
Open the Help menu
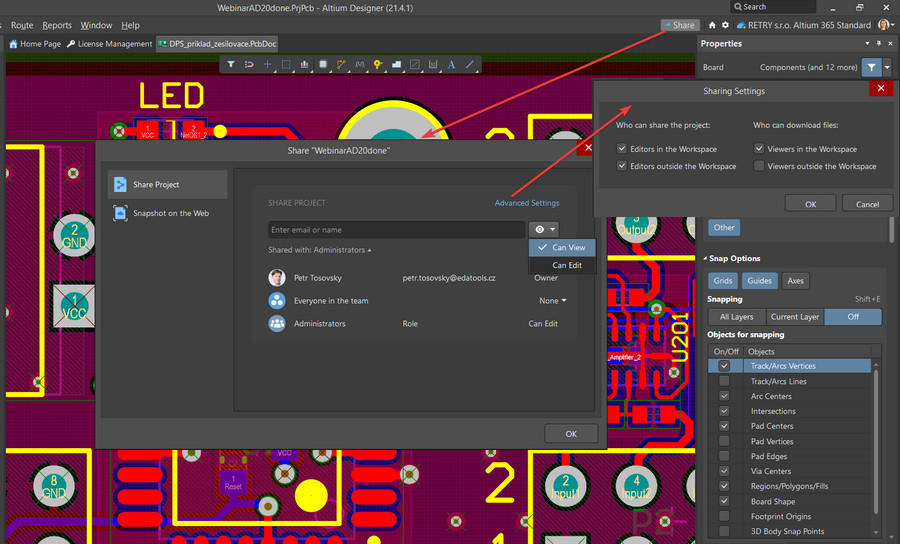click(x=130, y=25)
